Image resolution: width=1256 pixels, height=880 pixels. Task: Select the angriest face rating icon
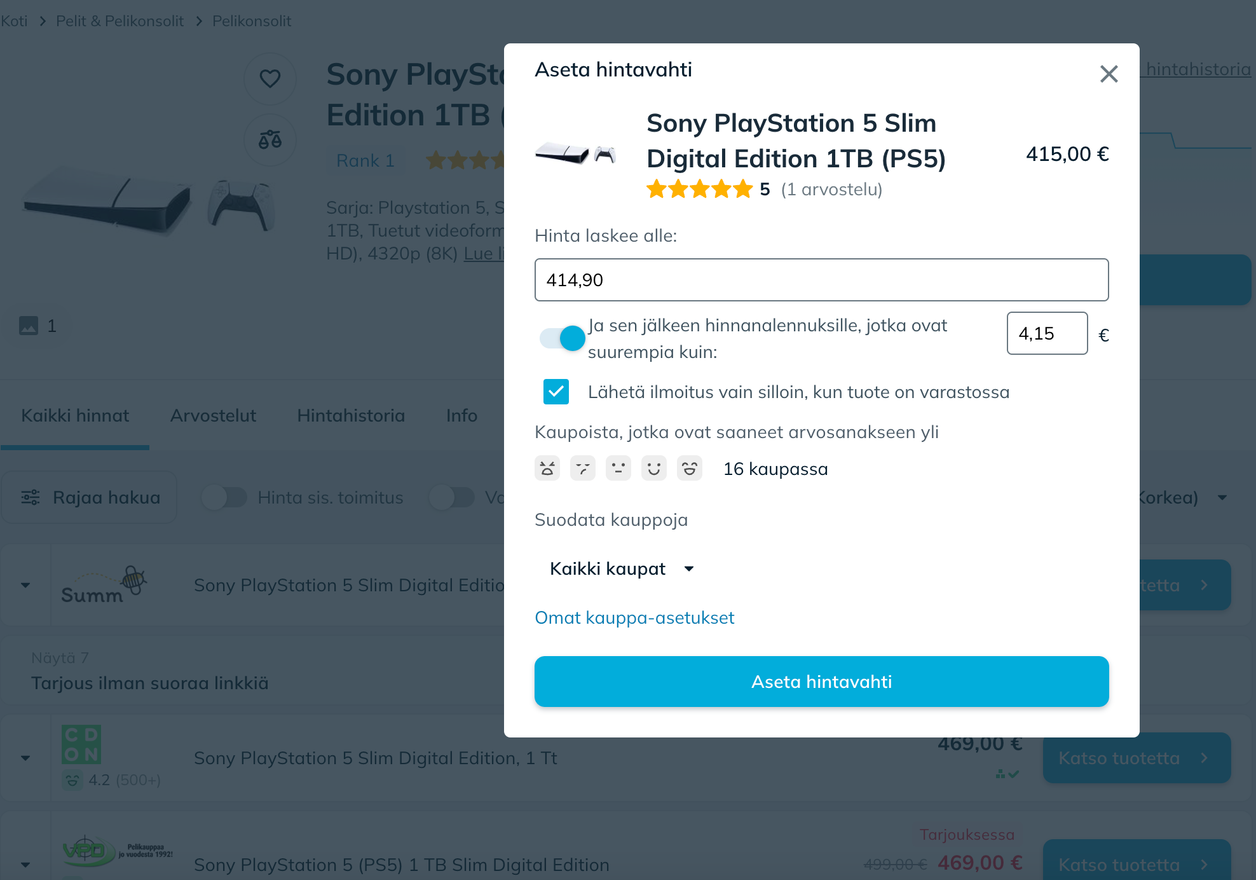[547, 468]
